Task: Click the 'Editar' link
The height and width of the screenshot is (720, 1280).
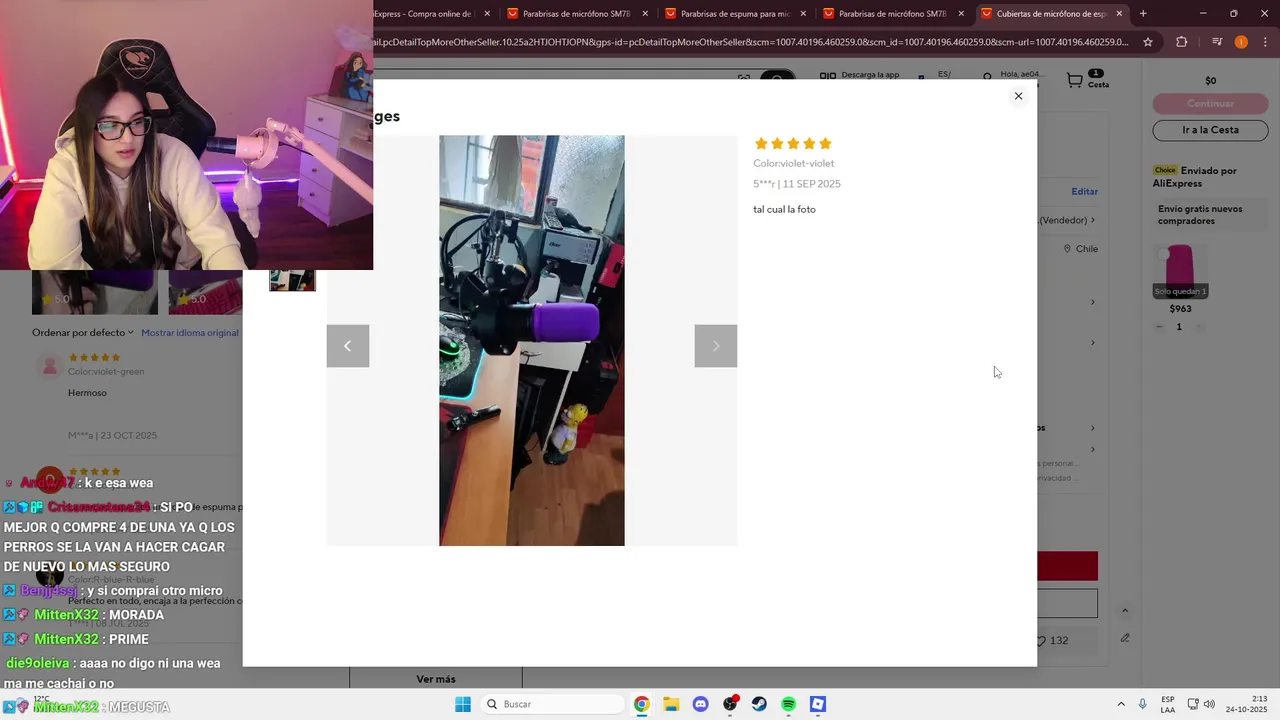Action: pyautogui.click(x=1084, y=191)
